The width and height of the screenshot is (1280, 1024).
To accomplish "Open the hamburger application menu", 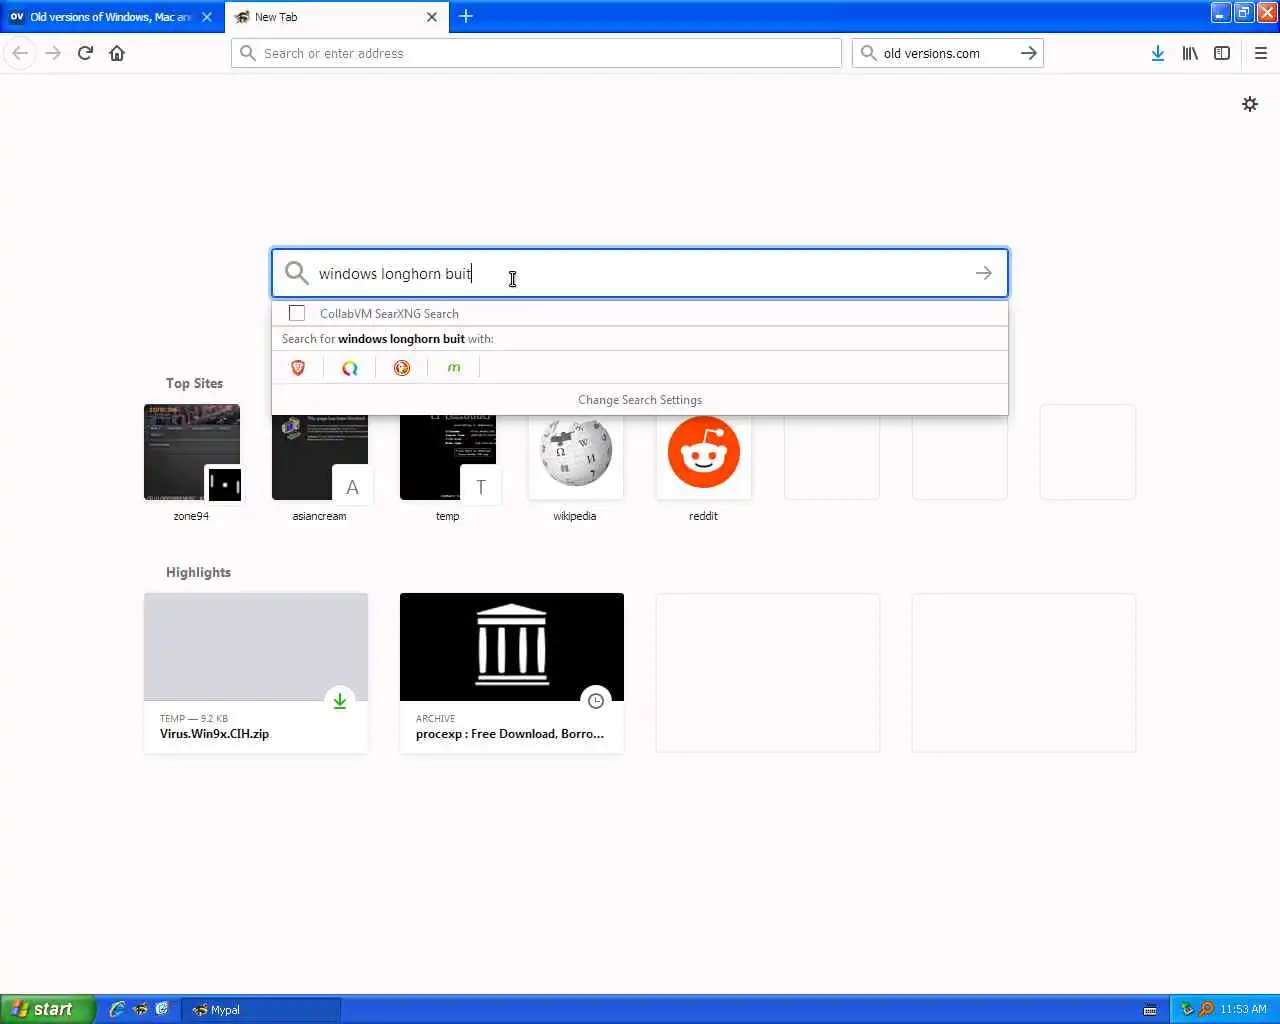I will point(1260,53).
